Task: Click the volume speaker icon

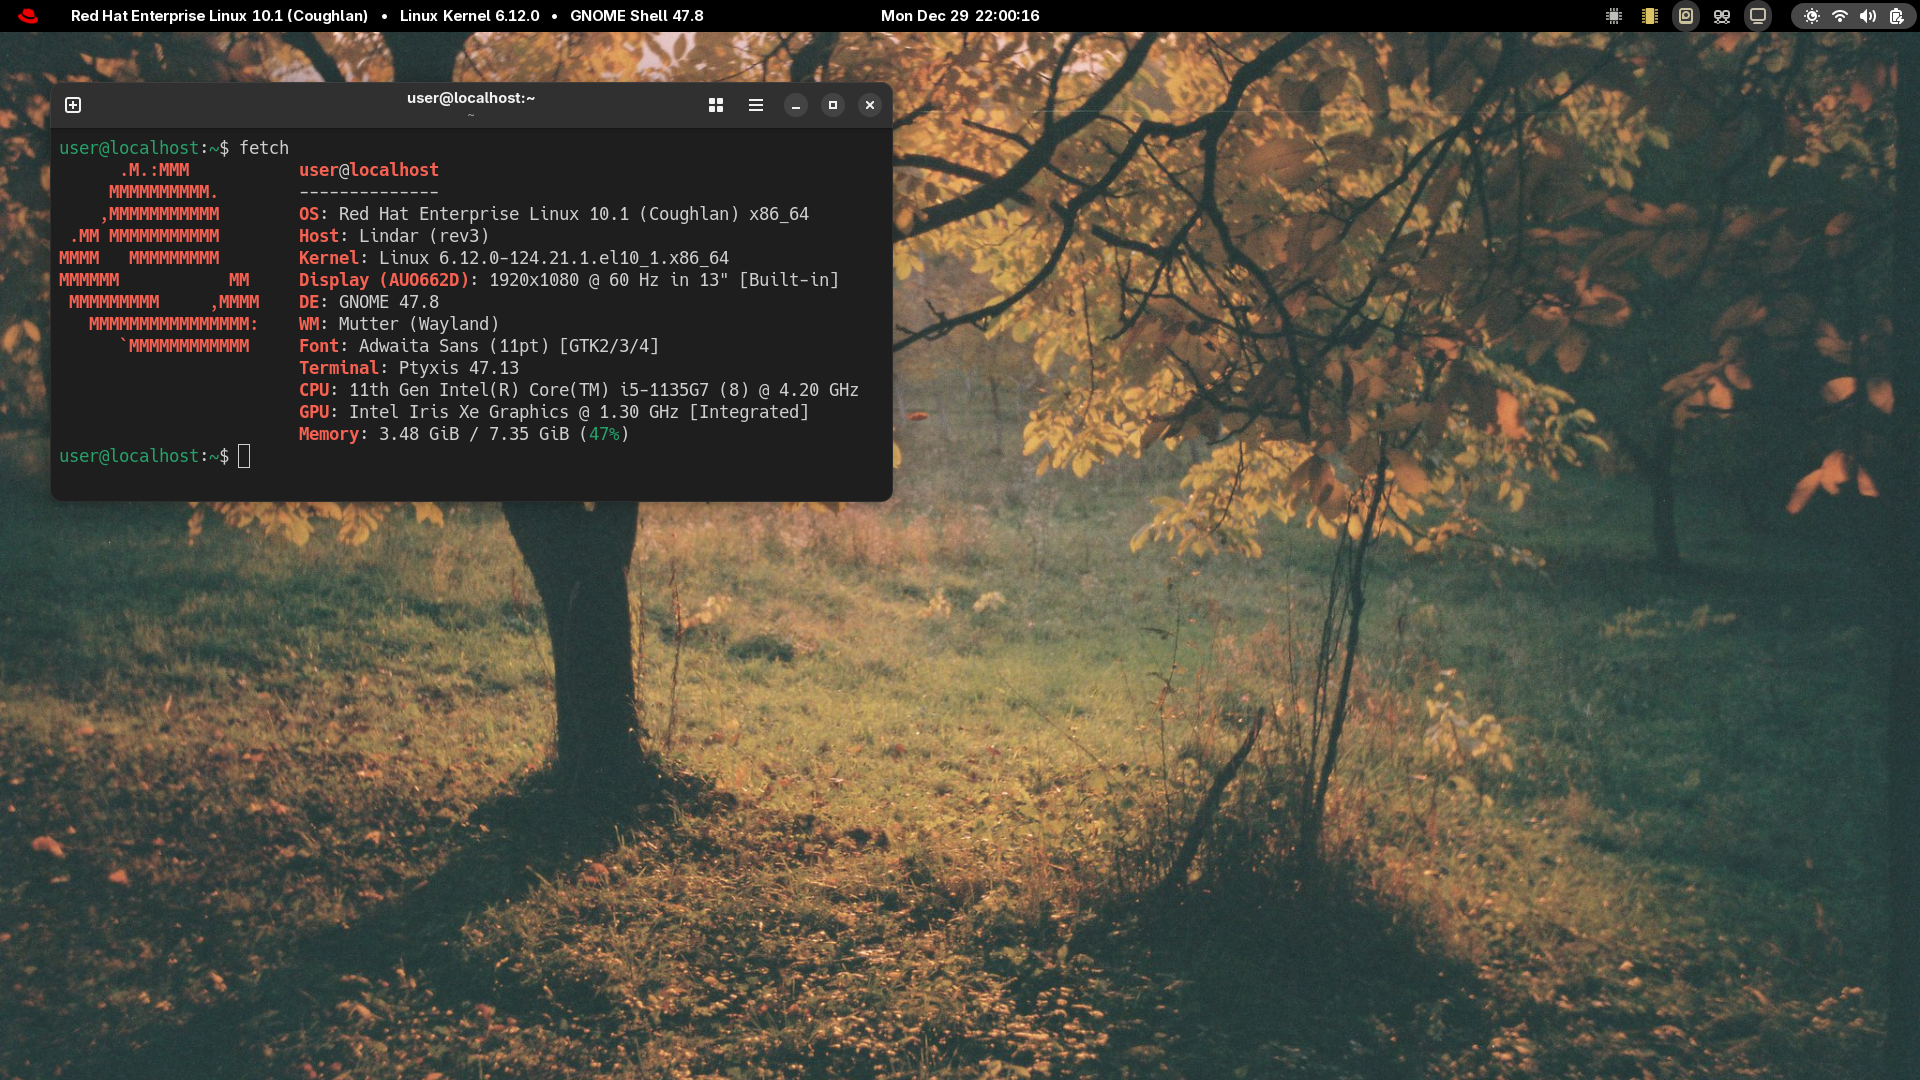Action: pos(1868,16)
